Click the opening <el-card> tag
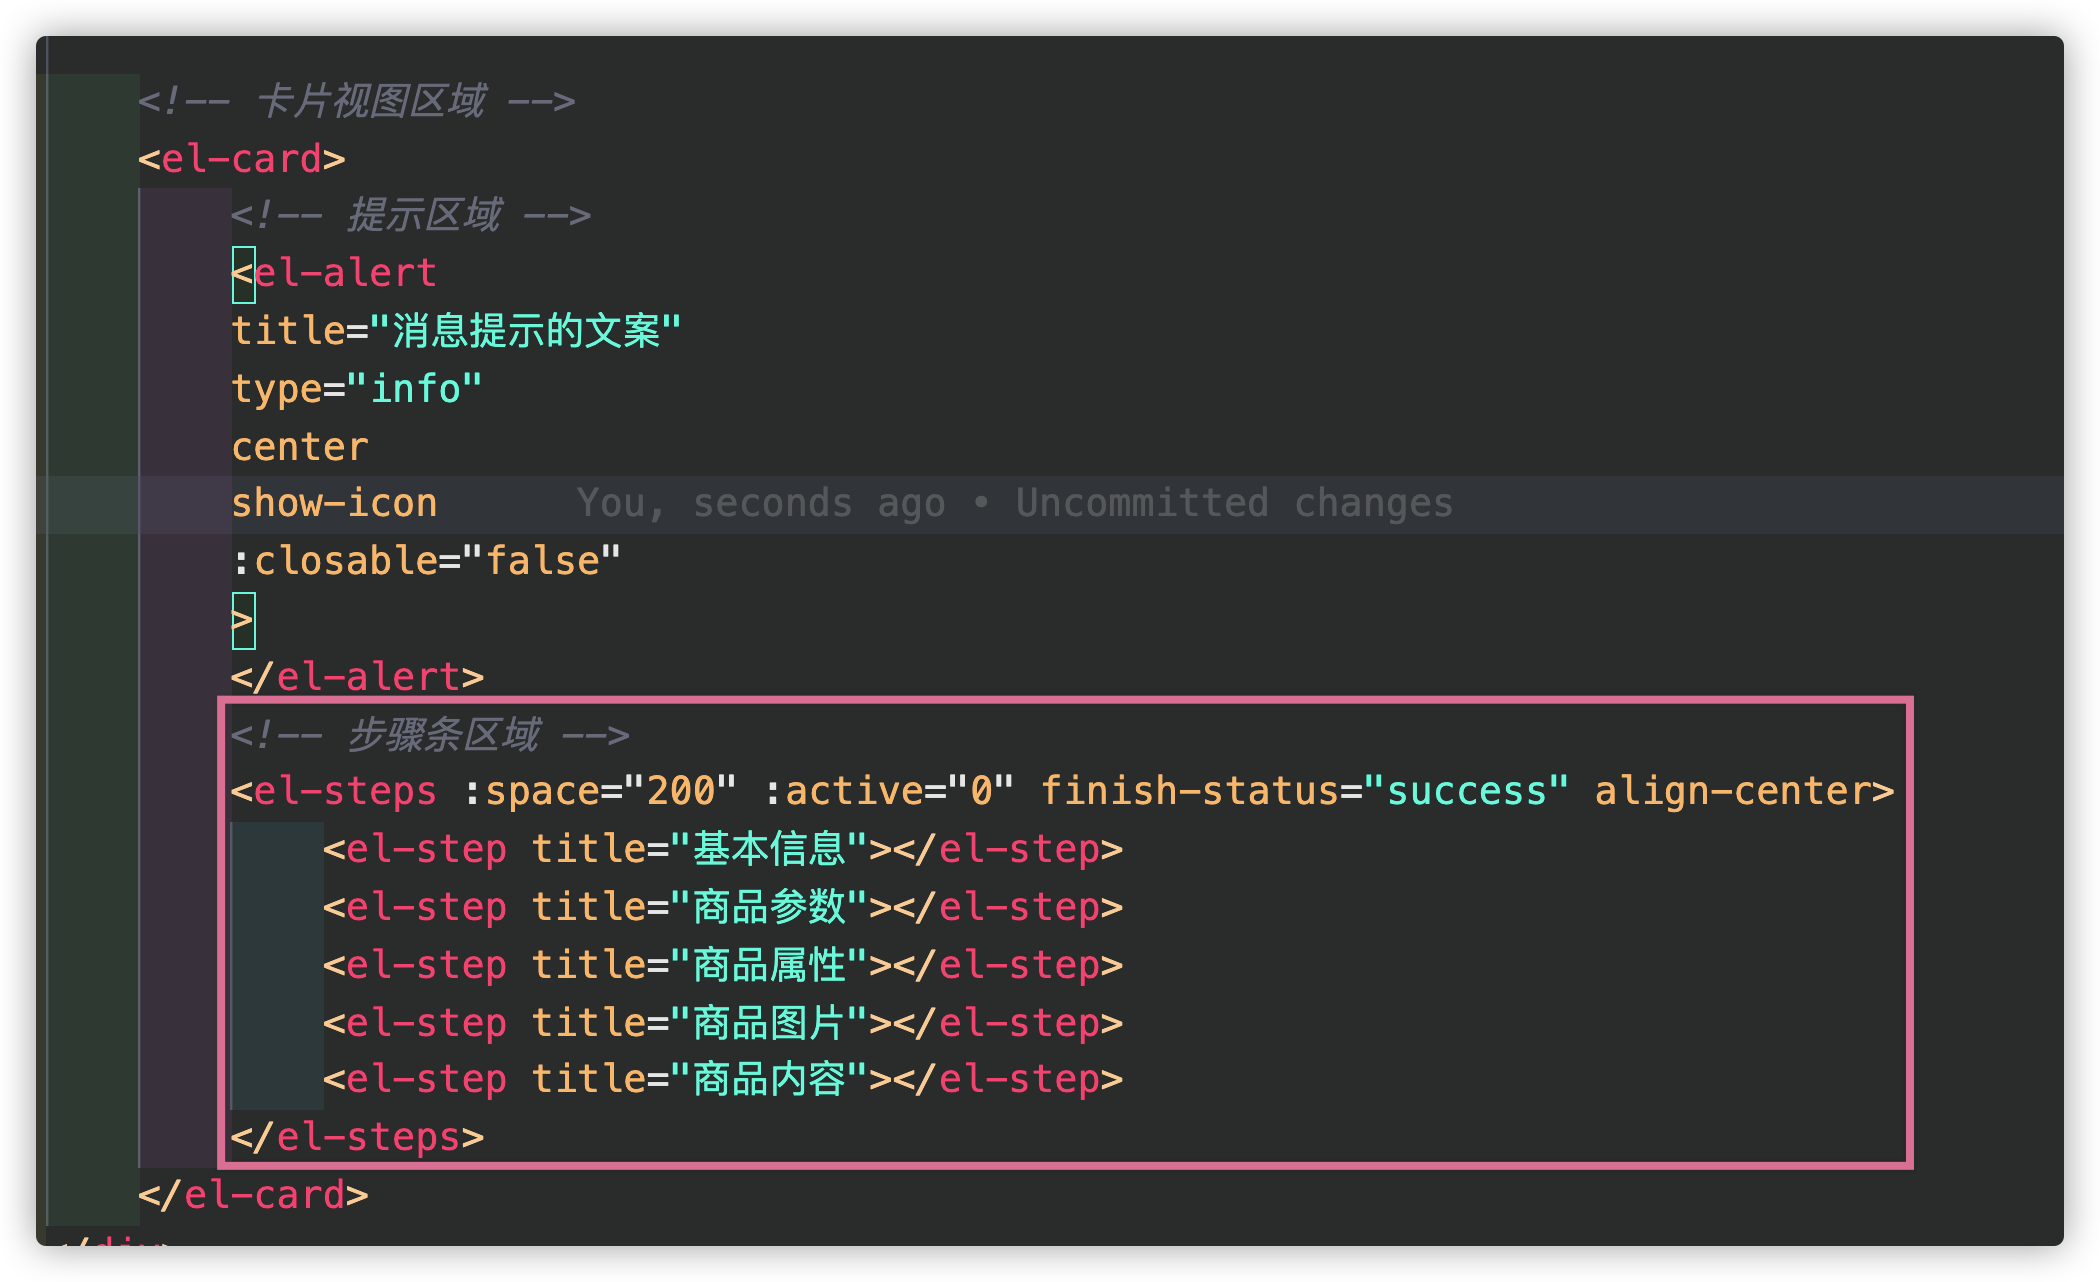The width and height of the screenshot is (2100, 1282). point(242,158)
